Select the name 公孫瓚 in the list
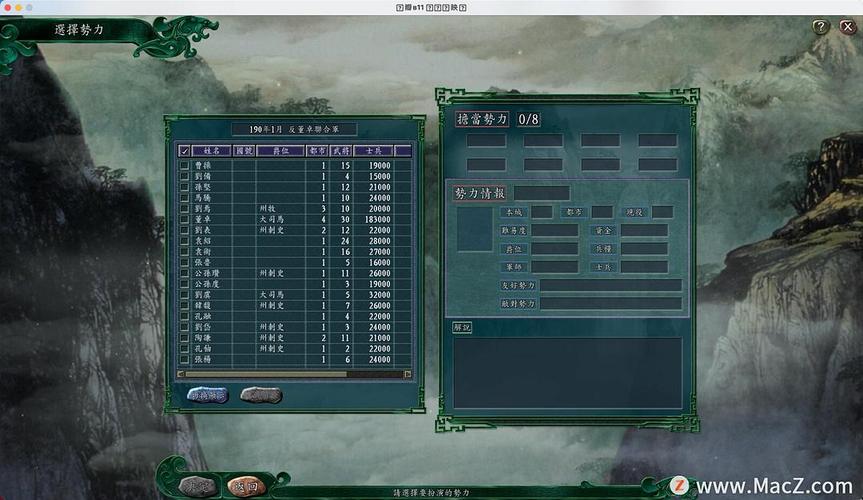Screen dimensions: 863x500 (206, 273)
